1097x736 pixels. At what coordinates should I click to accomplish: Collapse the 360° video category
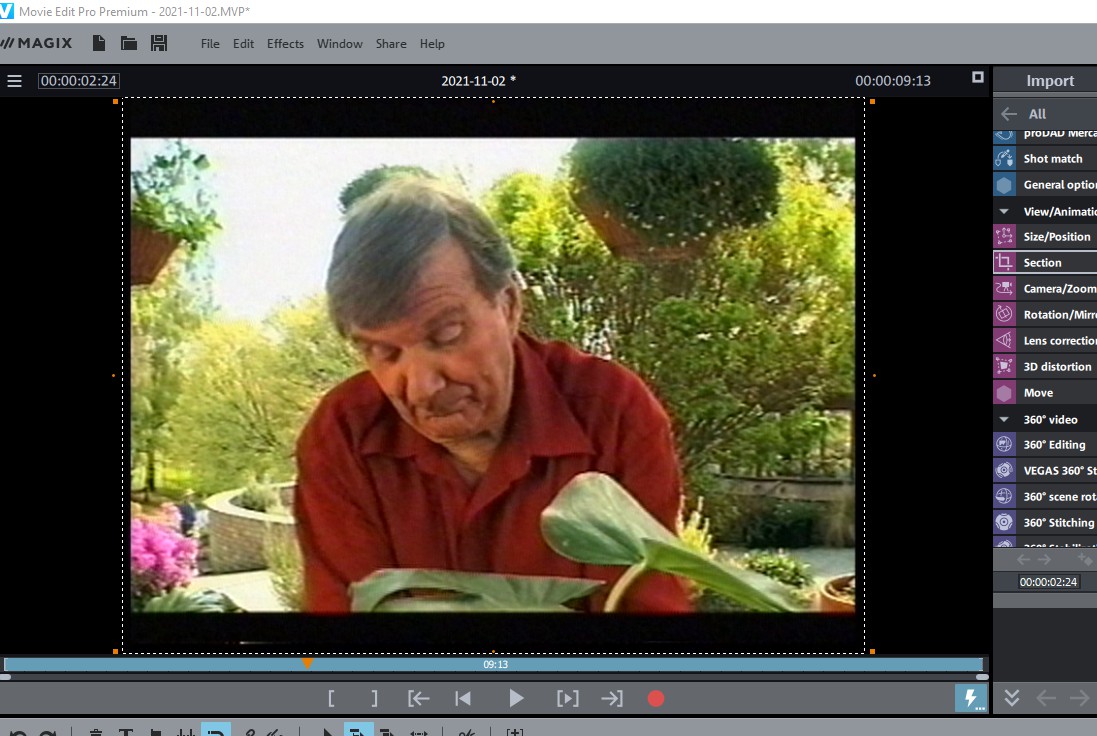1004,420
